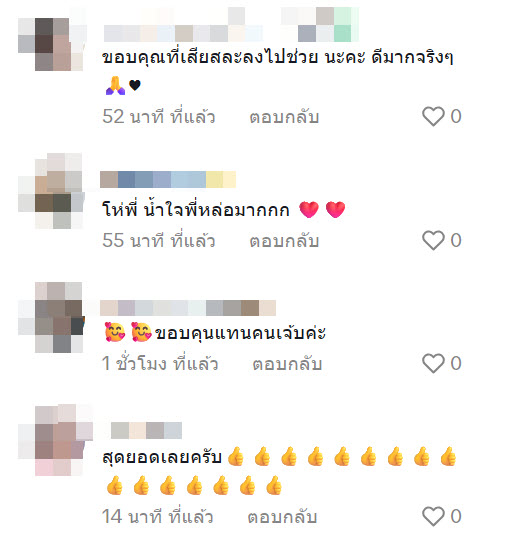Open username above ขอบคุณแทนคนเจ็บค่ะ comment

pos(188,308)
